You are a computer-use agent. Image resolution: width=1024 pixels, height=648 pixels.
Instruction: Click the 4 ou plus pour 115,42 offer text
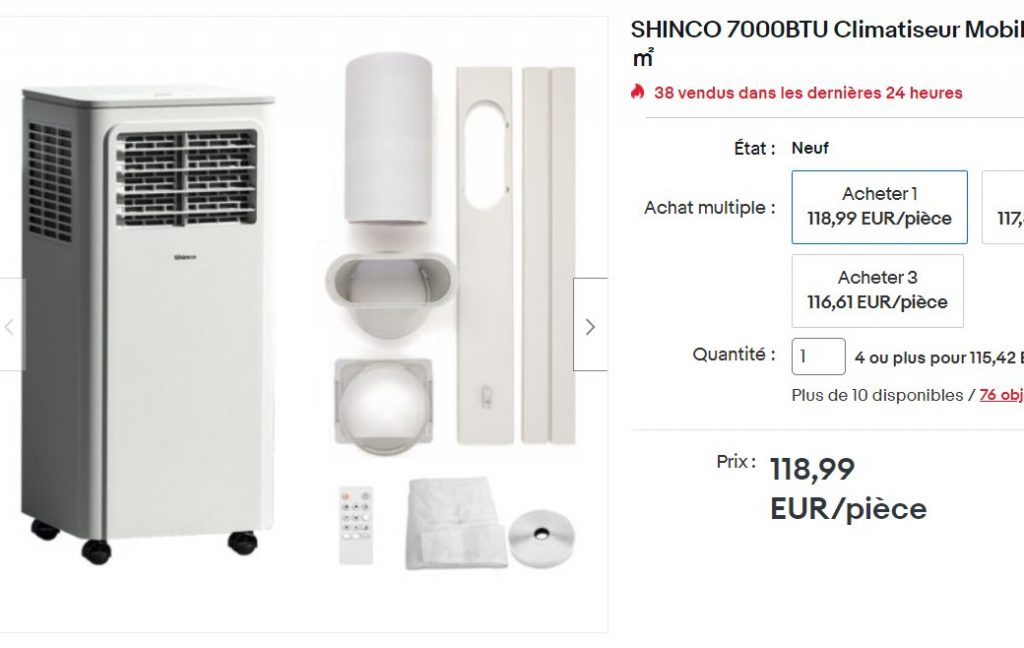[x=938, y=357]
